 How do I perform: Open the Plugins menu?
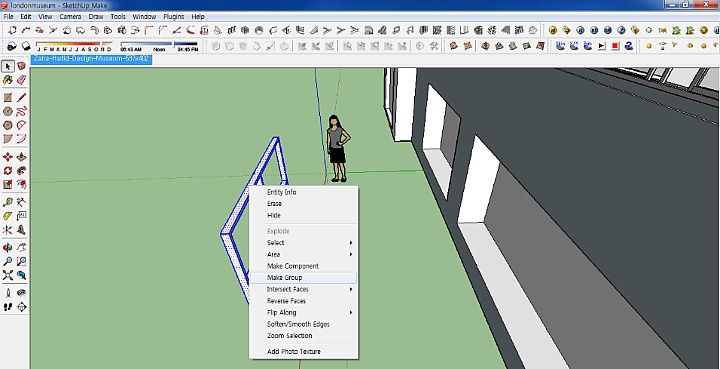coord(174,17)
